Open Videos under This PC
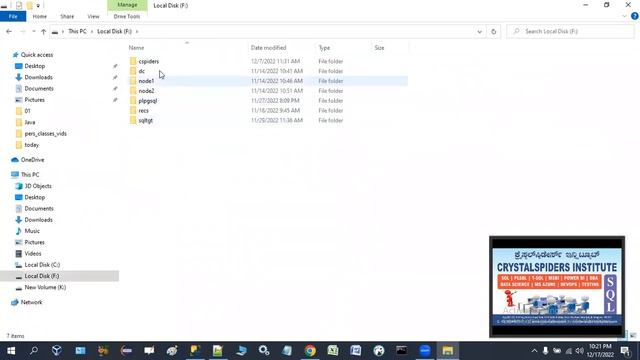Image resolution: width=640 pixels, height=360 pixels. 33,253
